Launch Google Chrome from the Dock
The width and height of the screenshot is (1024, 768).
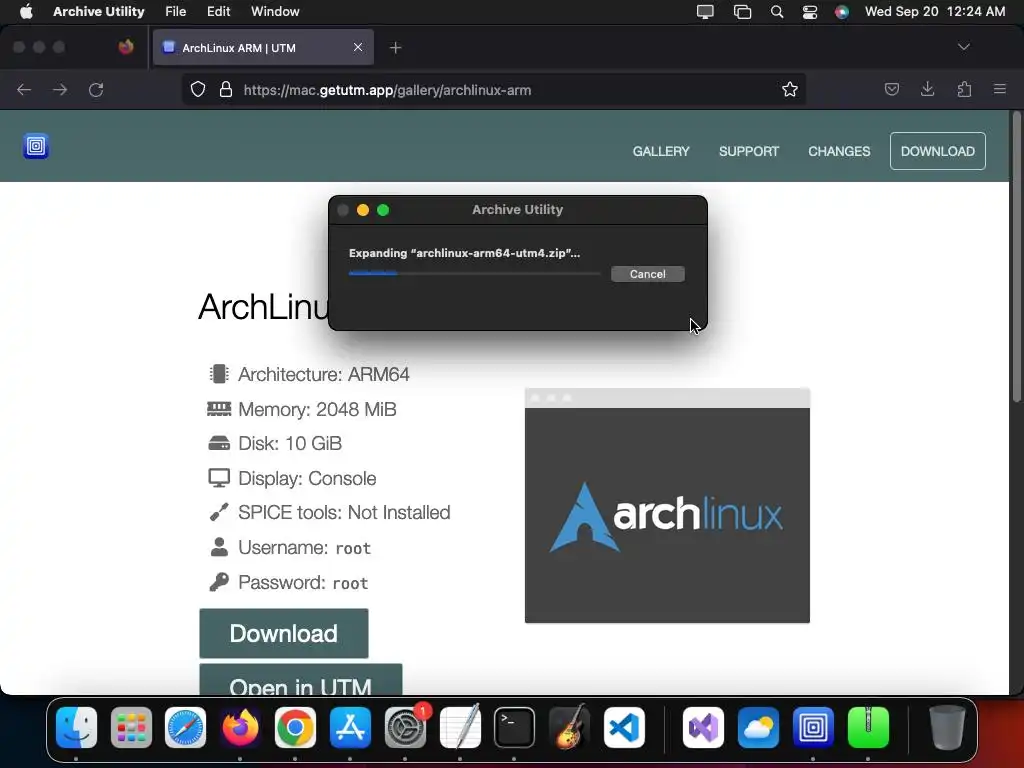click(x=295, y=727)
